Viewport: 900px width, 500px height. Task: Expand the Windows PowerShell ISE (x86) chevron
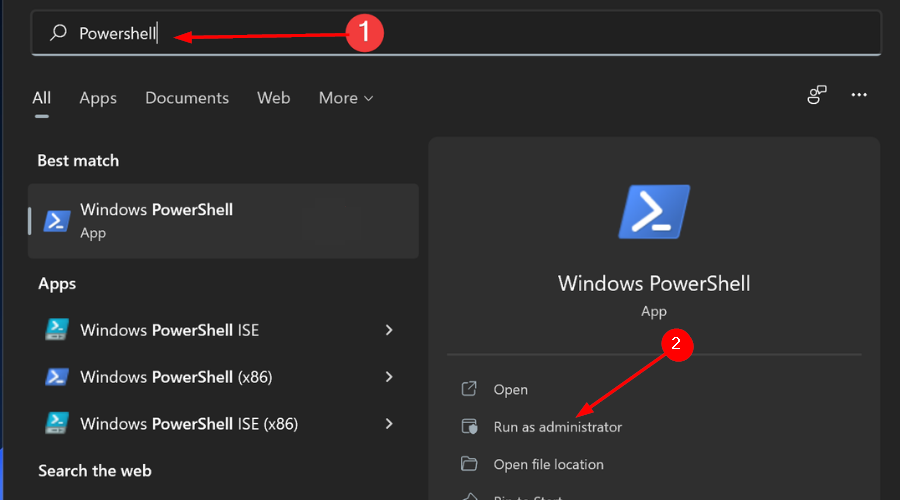(389, 424)
